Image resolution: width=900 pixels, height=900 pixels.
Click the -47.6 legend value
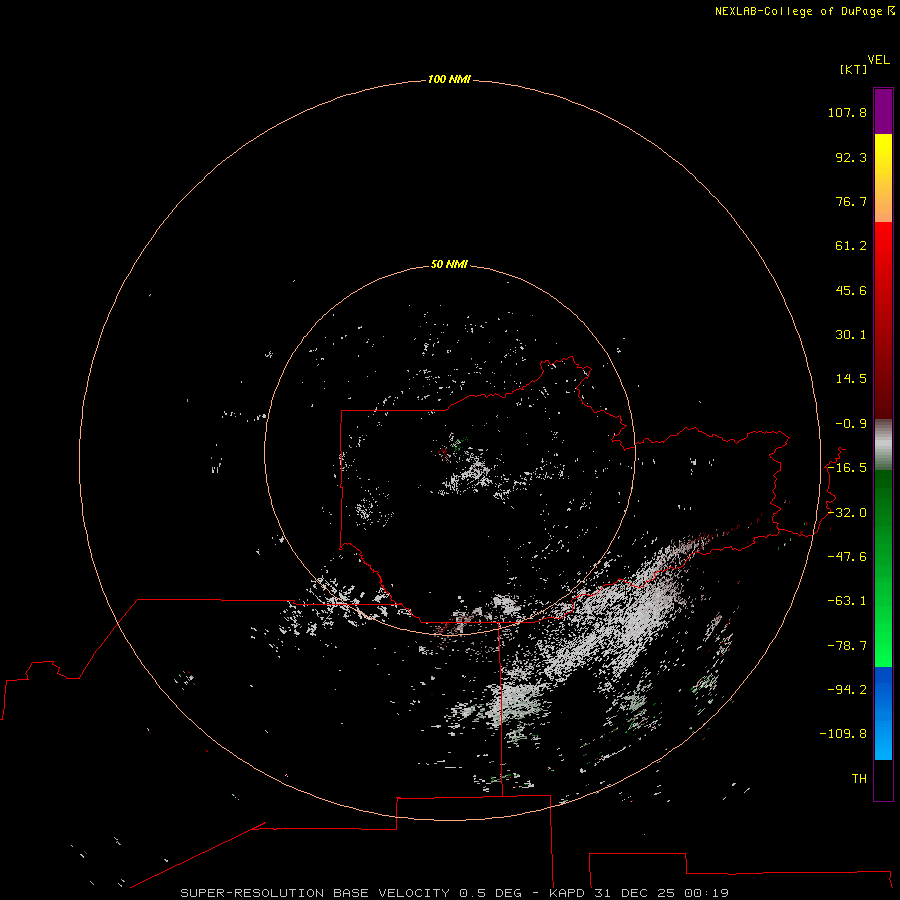tap(847, 557)
